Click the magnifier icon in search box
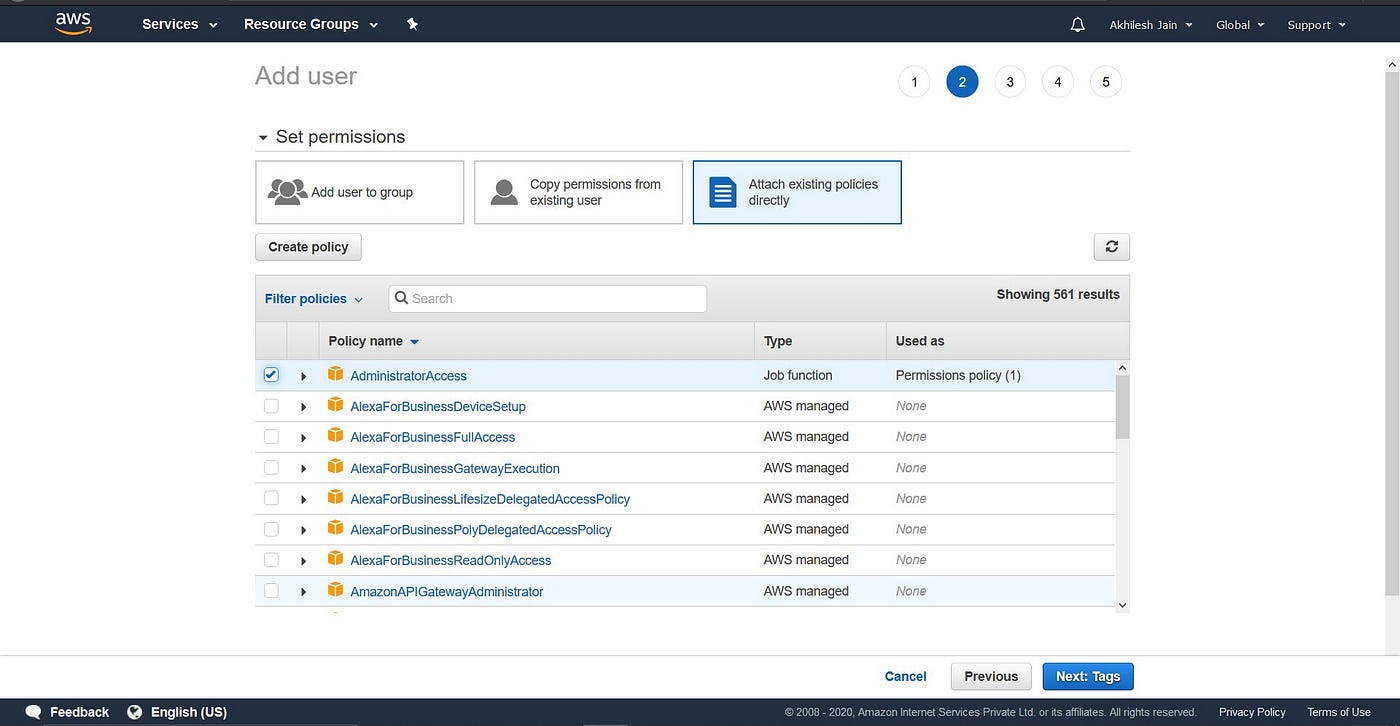The image size is (1400, 726). (x=401, y=298)
